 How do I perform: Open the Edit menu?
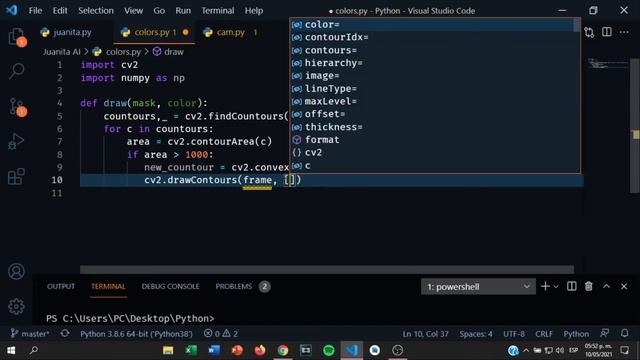tap(60, 11)
